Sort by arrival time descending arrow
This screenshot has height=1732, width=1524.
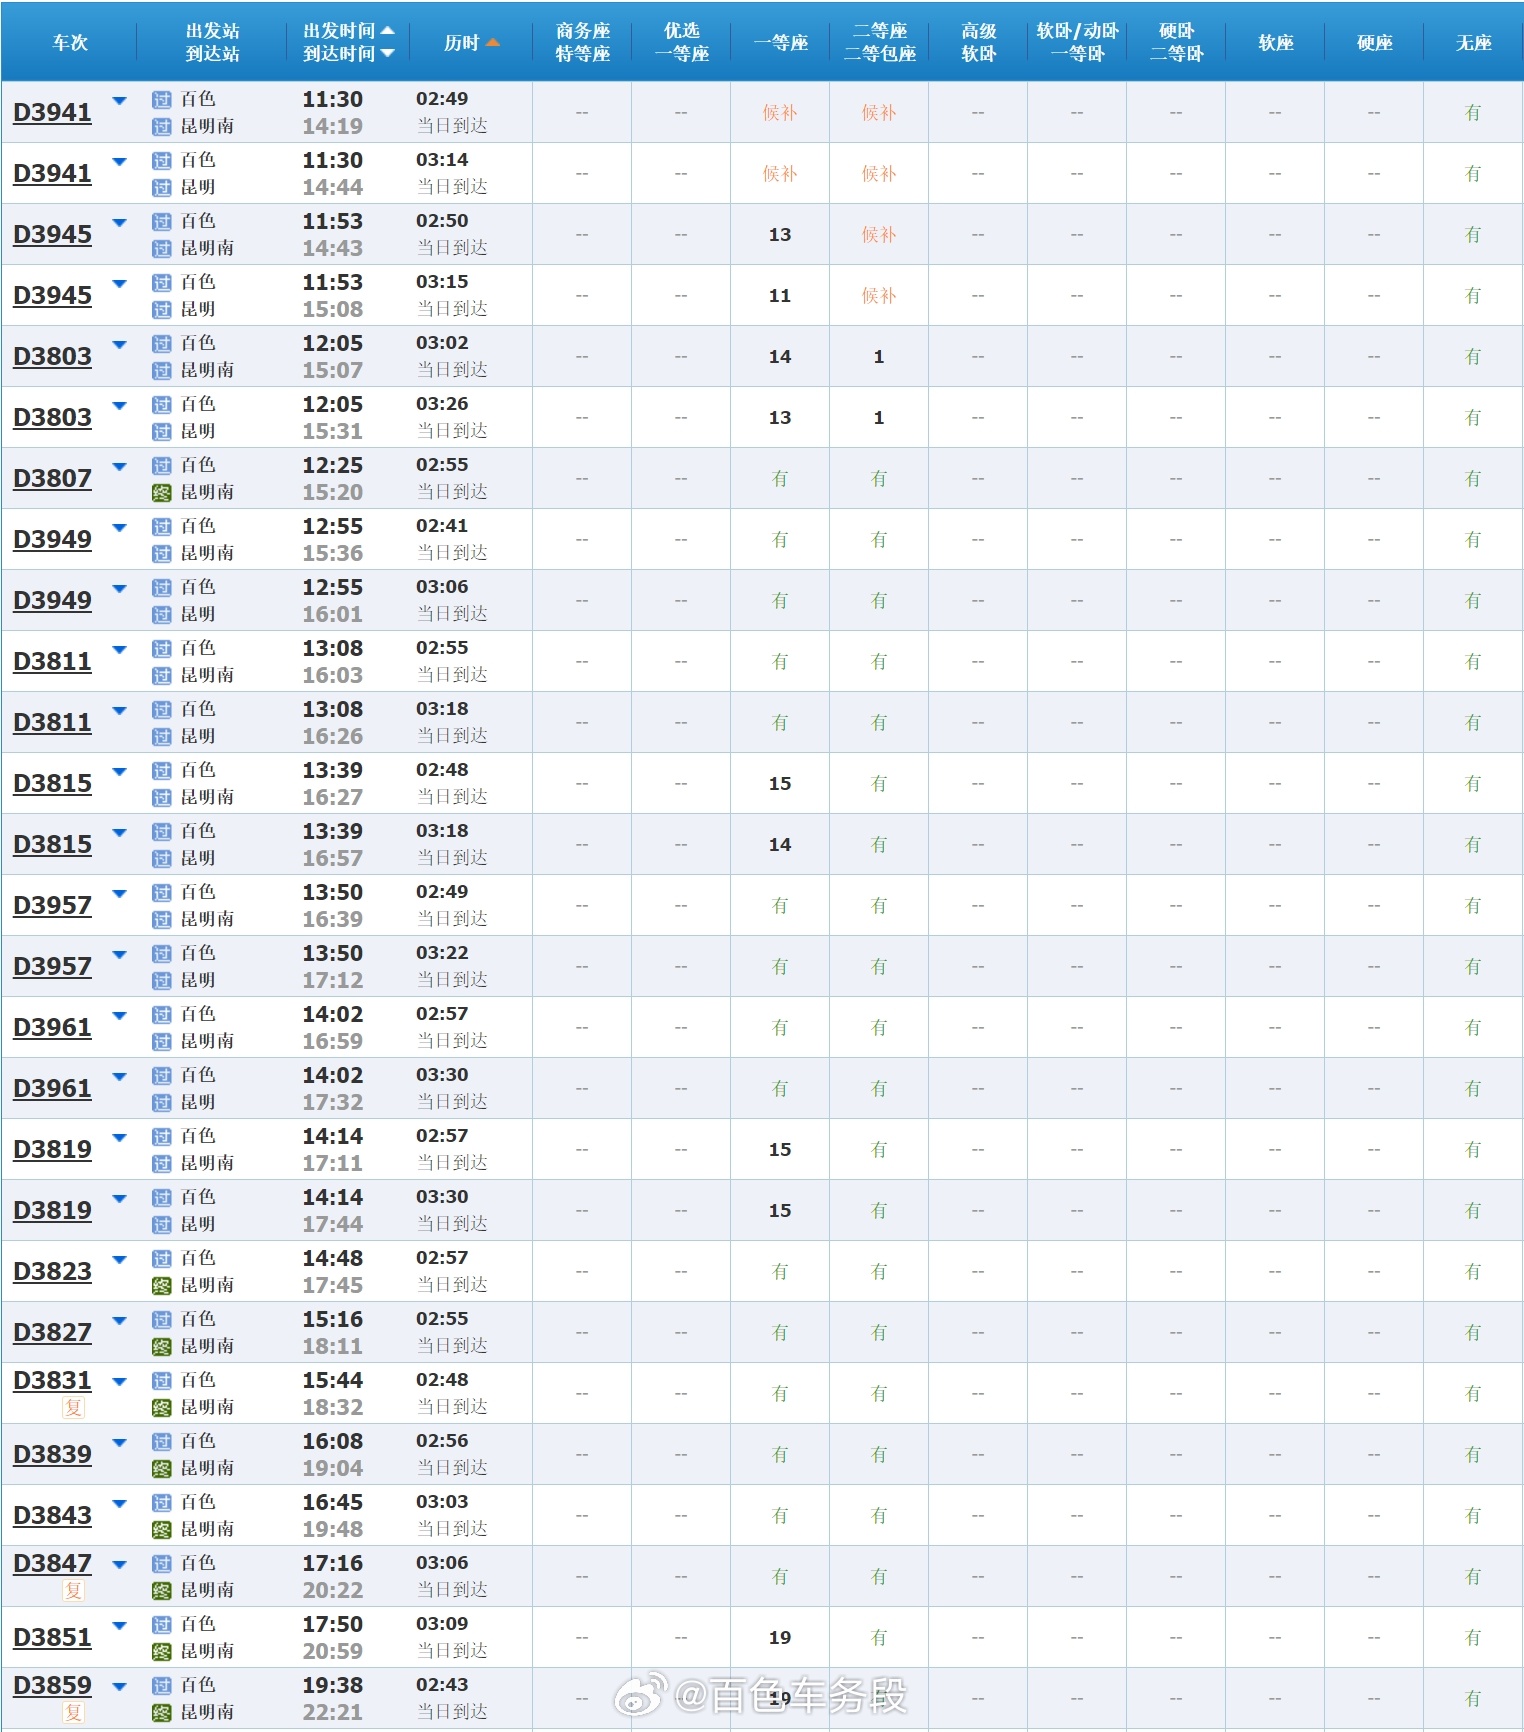(388, 54)
